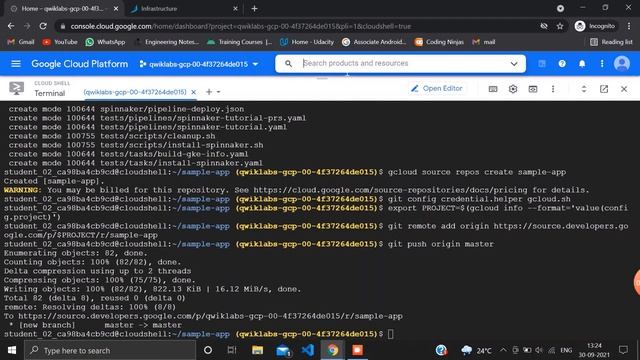The width and height of the screenshot is (640, 360).
Task: Open the notifications bell
Action: [x=582, y=64]
